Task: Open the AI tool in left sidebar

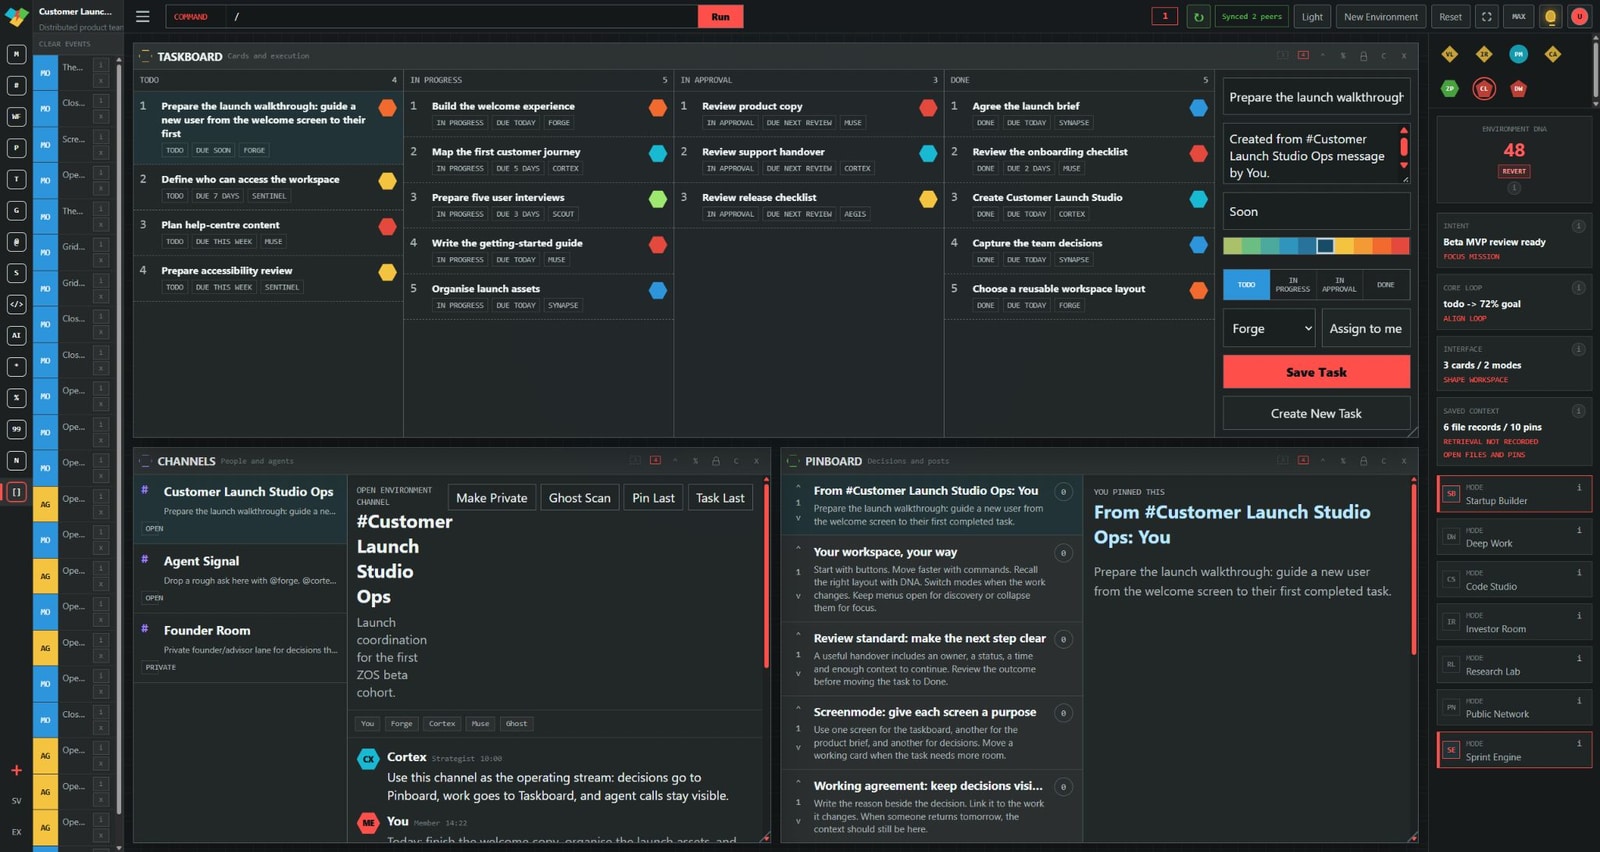Action: click(x=16, y=335)
